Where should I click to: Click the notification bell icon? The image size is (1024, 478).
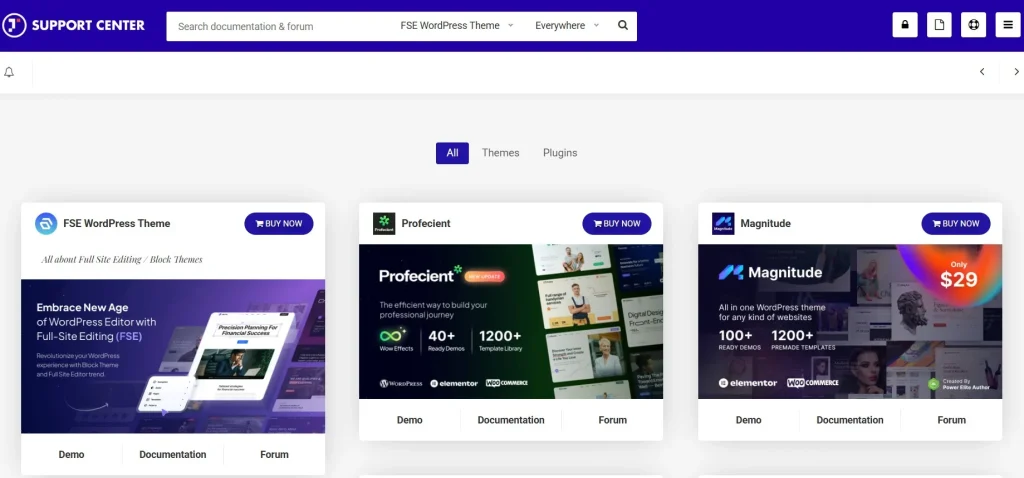point(10,72)
